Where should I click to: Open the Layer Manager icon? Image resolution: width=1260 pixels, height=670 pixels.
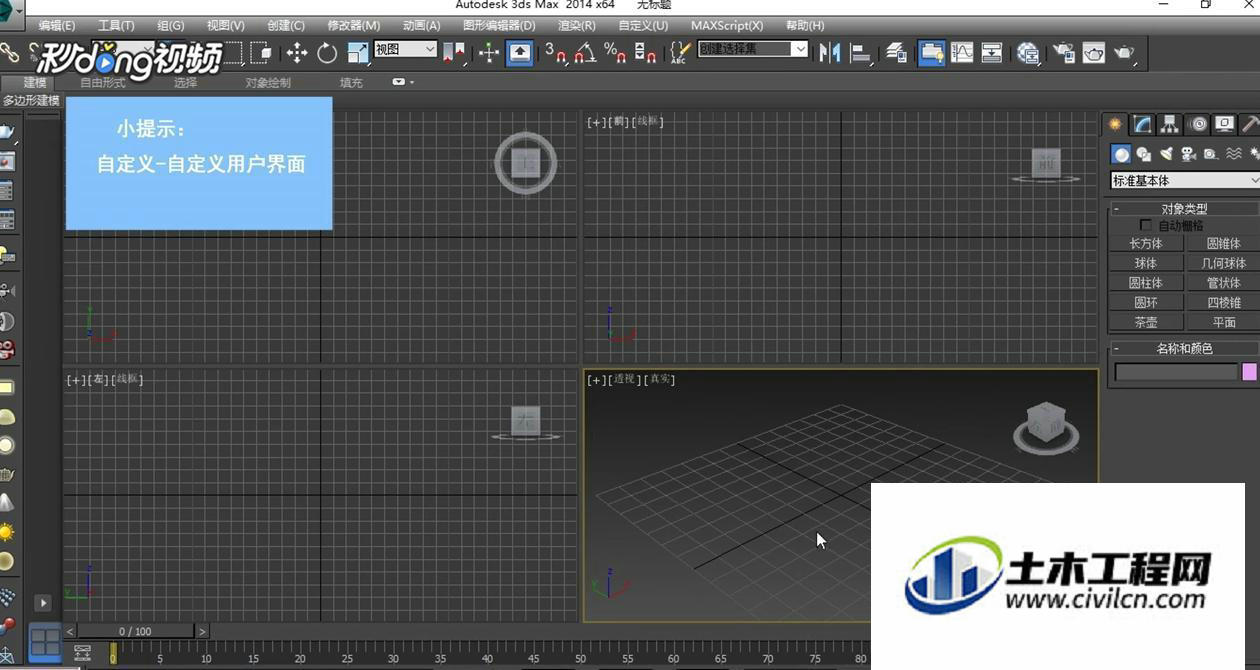coord(897,53)
